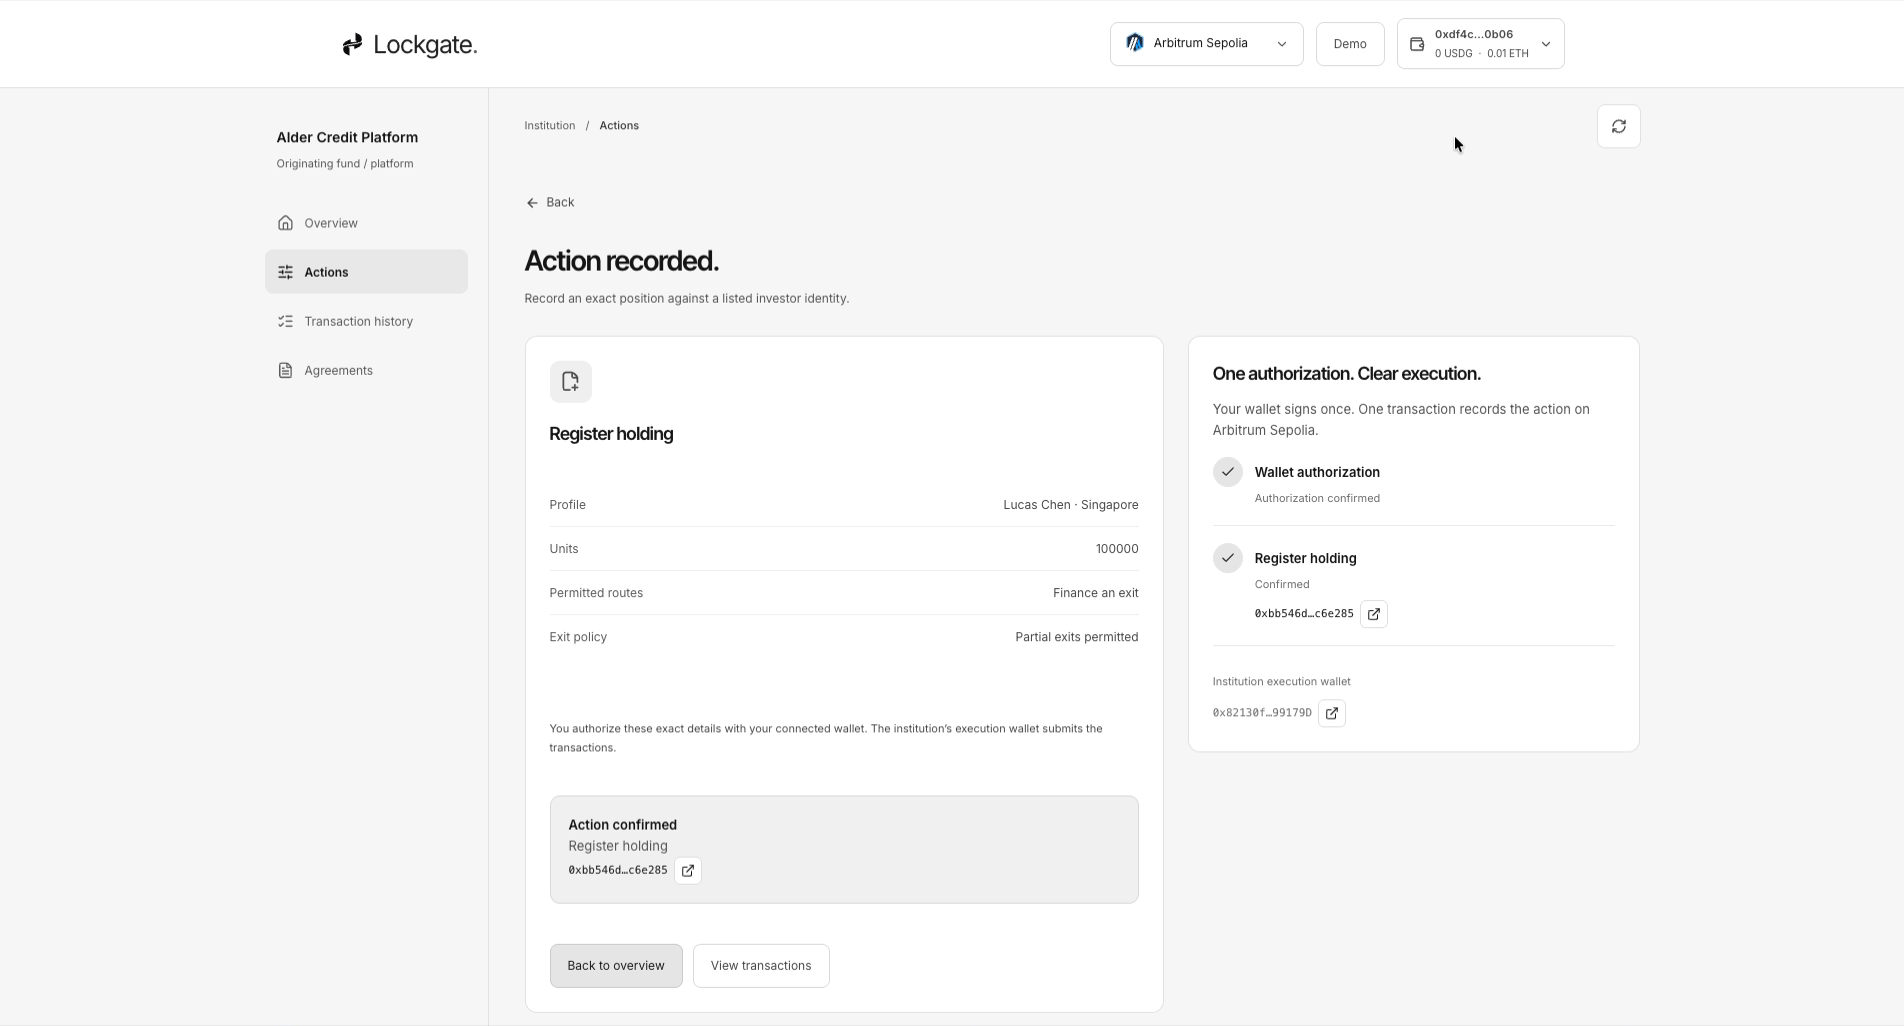Click the Register holding step checkmark
Viewport: 1904px width, 1026px height.
point(1227,558)
